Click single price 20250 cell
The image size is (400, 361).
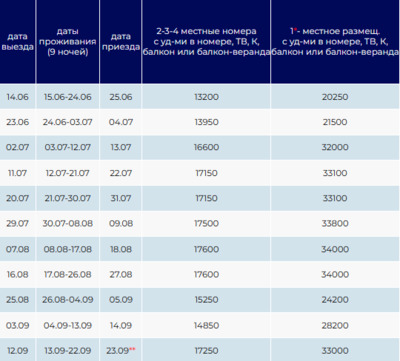(x=335, y=97)
